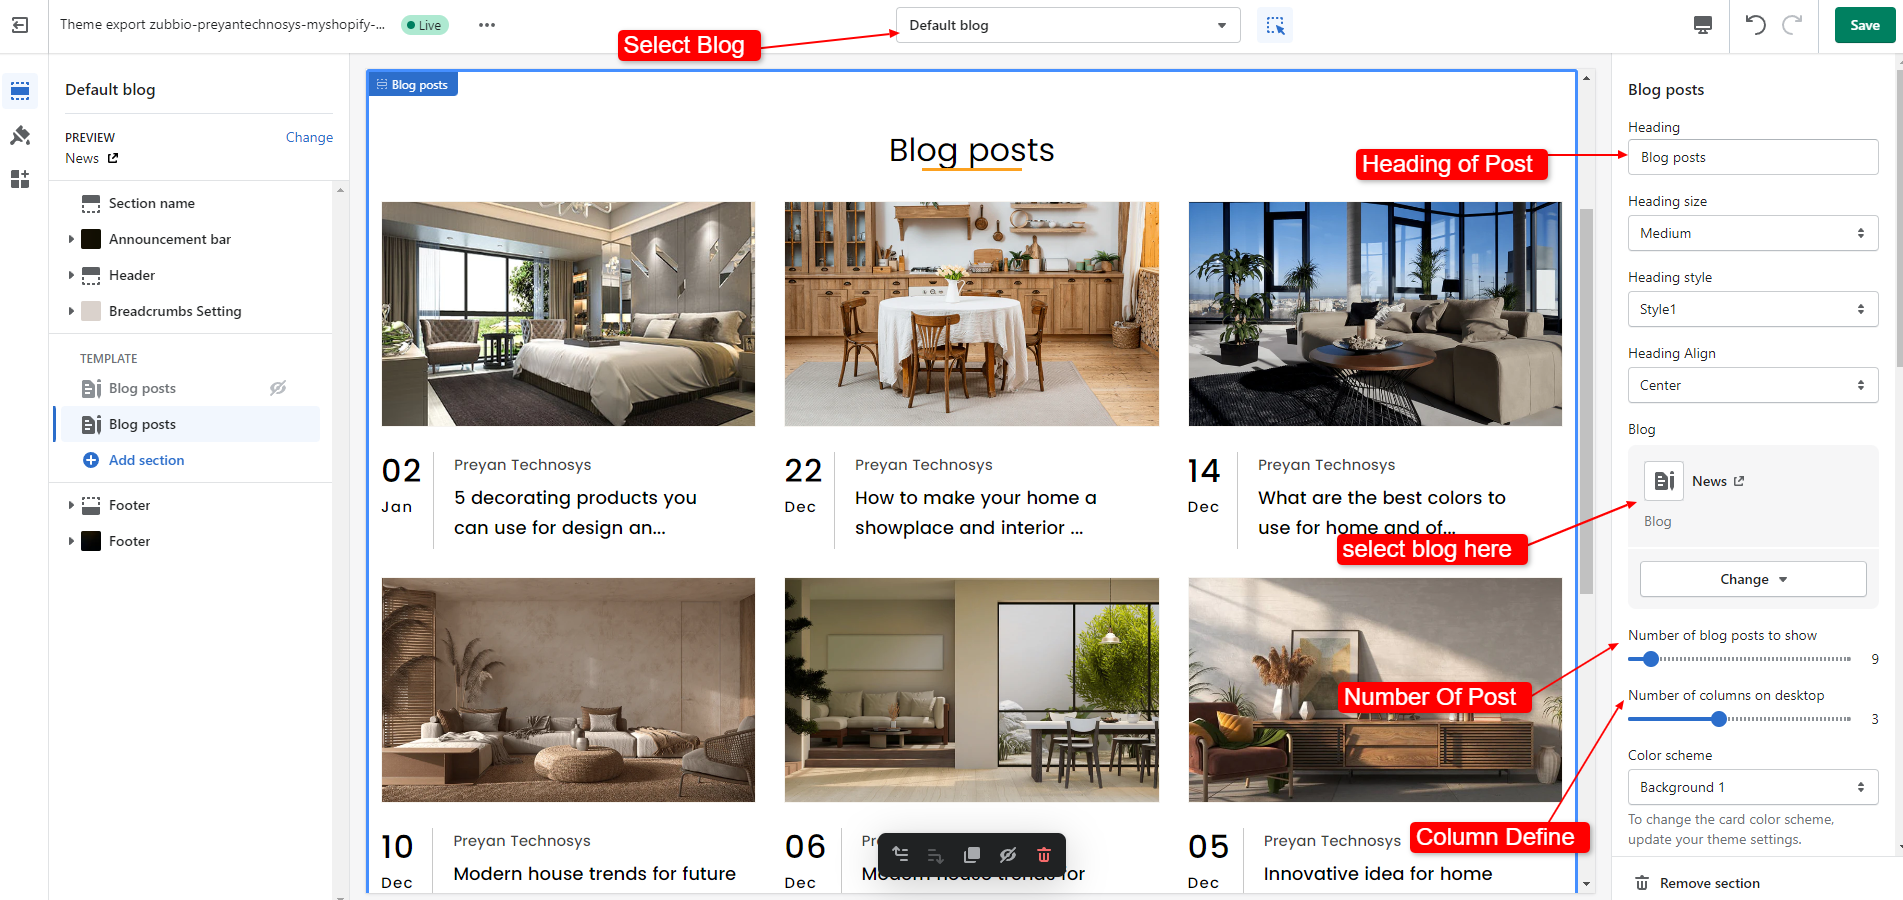Open App embeds icon in left rail
The height and width of the screenshot is (900, 1903).
click(20, 179)
